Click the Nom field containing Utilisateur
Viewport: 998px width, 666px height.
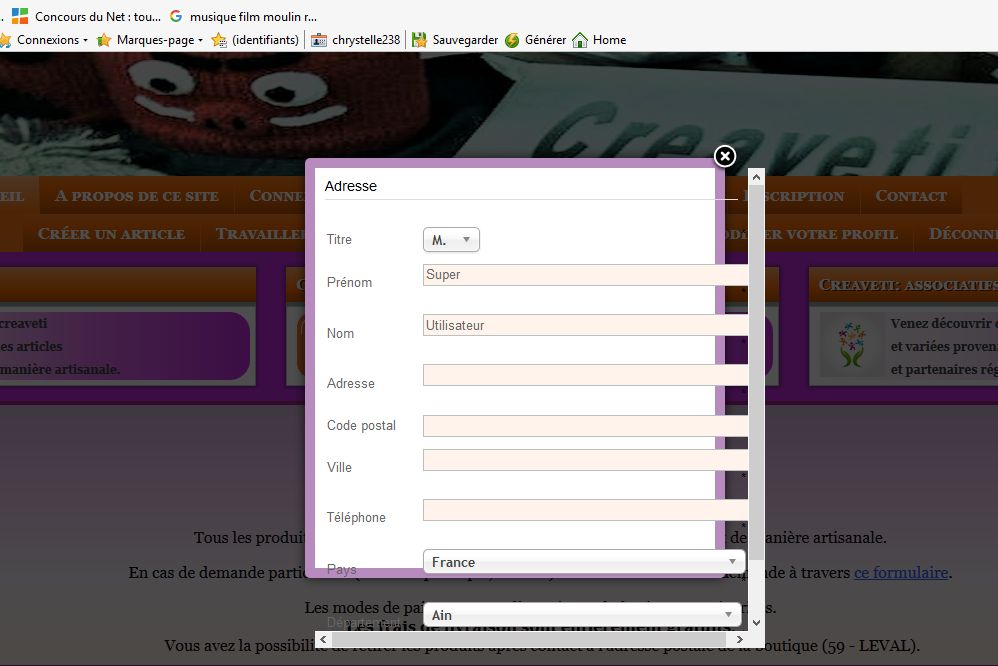point(585,325)
